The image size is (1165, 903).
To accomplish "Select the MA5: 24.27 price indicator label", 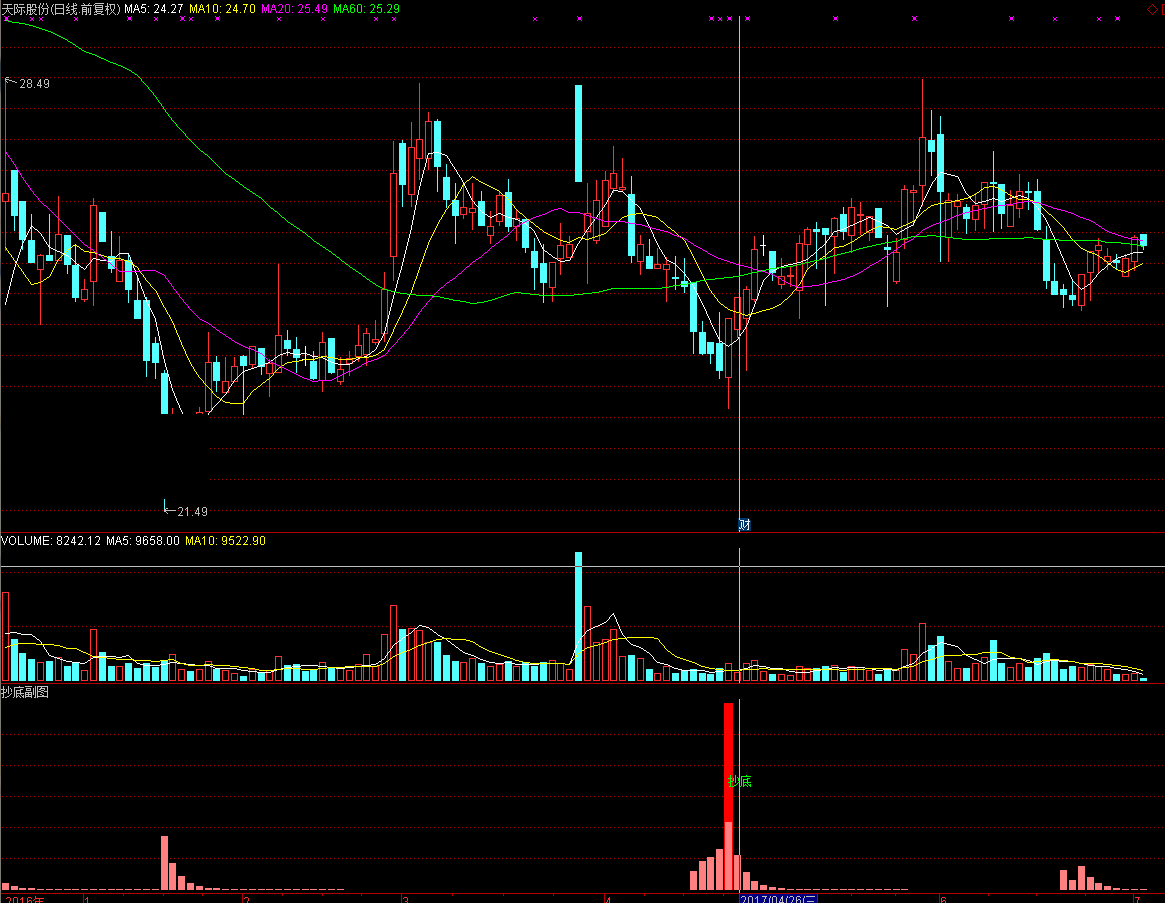I will point(154,9).
